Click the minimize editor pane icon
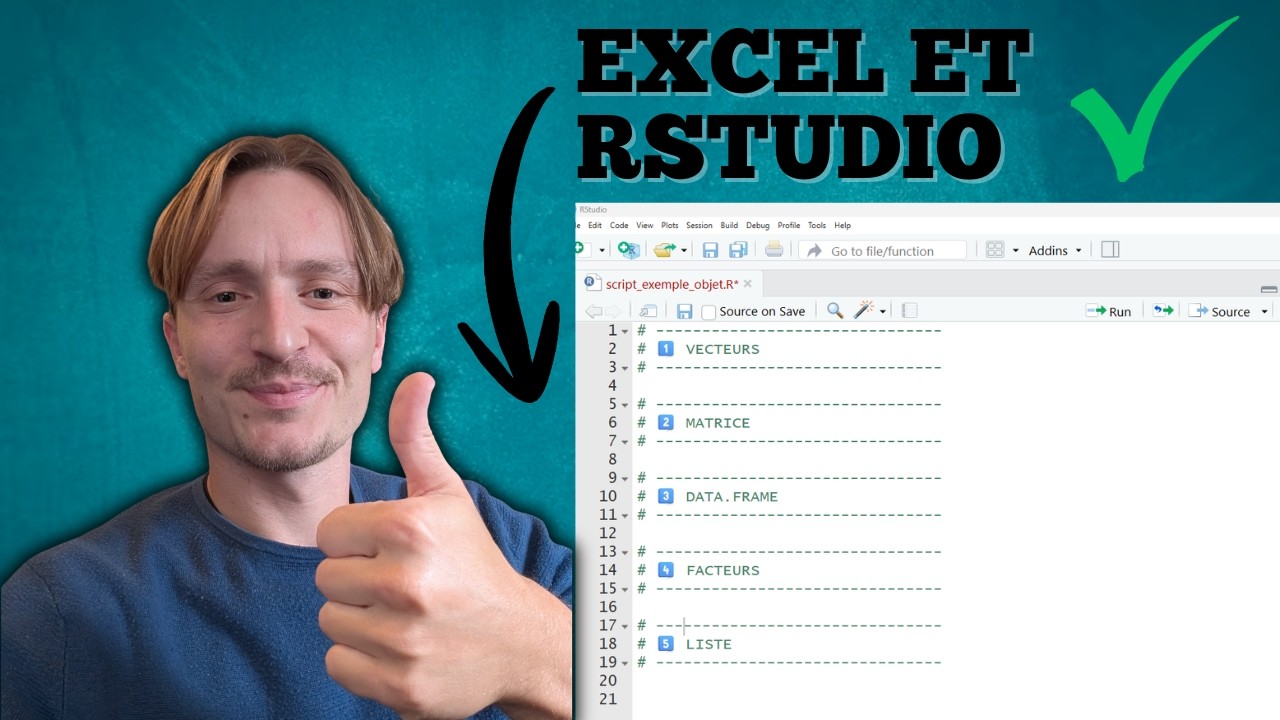Viewport: 1280px width, 720px height. click(x=1269, y=289)
